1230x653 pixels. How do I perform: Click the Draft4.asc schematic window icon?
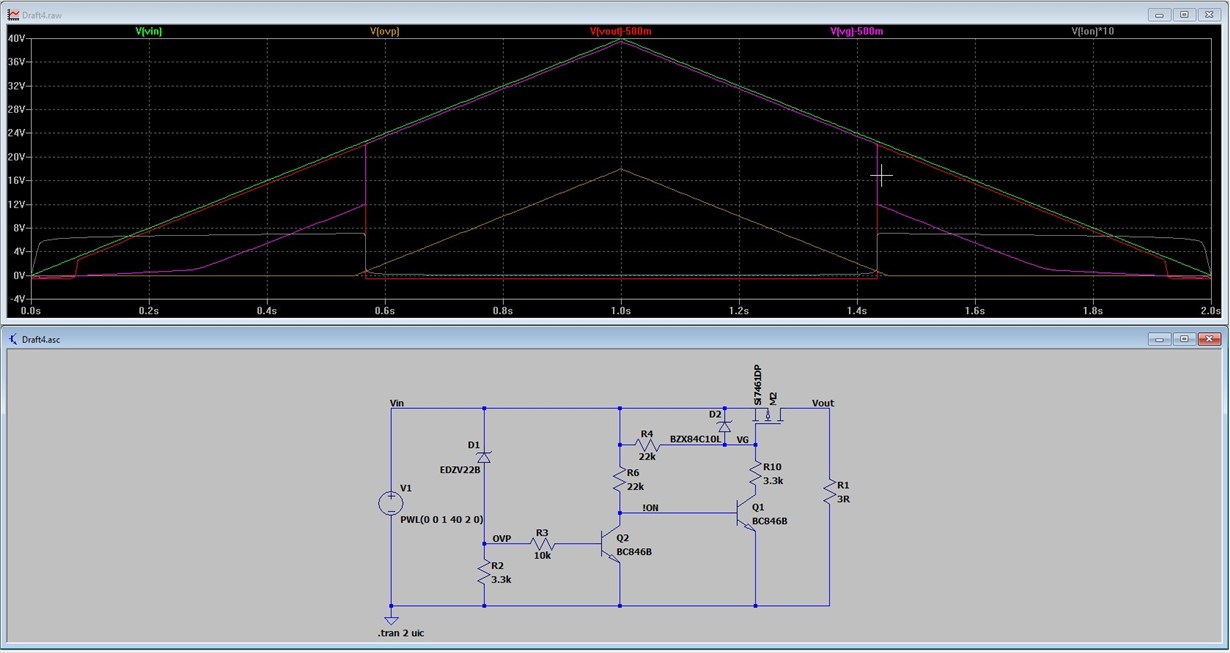pos(12,339)
